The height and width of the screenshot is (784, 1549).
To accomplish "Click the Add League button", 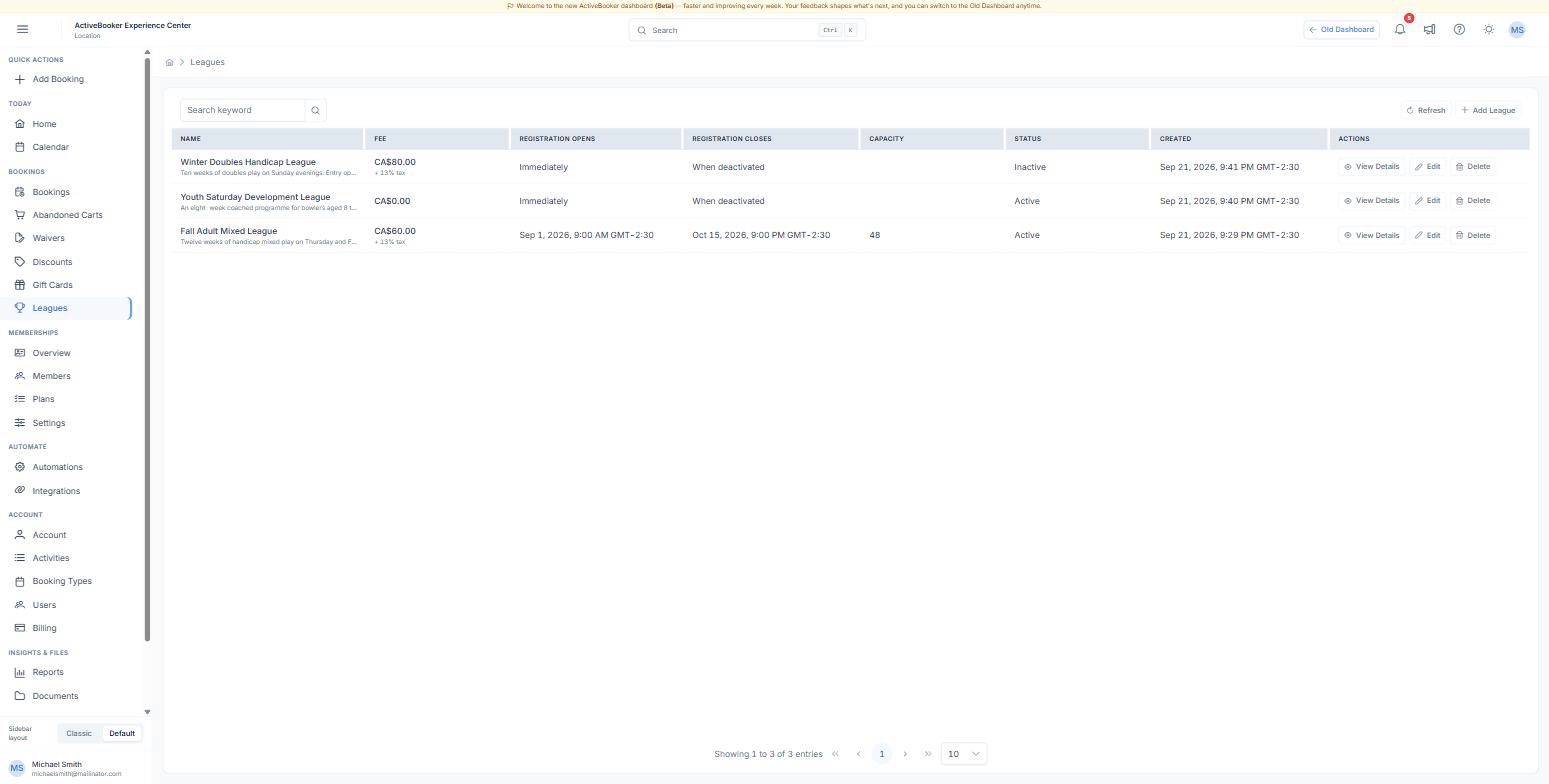I will tap(1488, 110).
